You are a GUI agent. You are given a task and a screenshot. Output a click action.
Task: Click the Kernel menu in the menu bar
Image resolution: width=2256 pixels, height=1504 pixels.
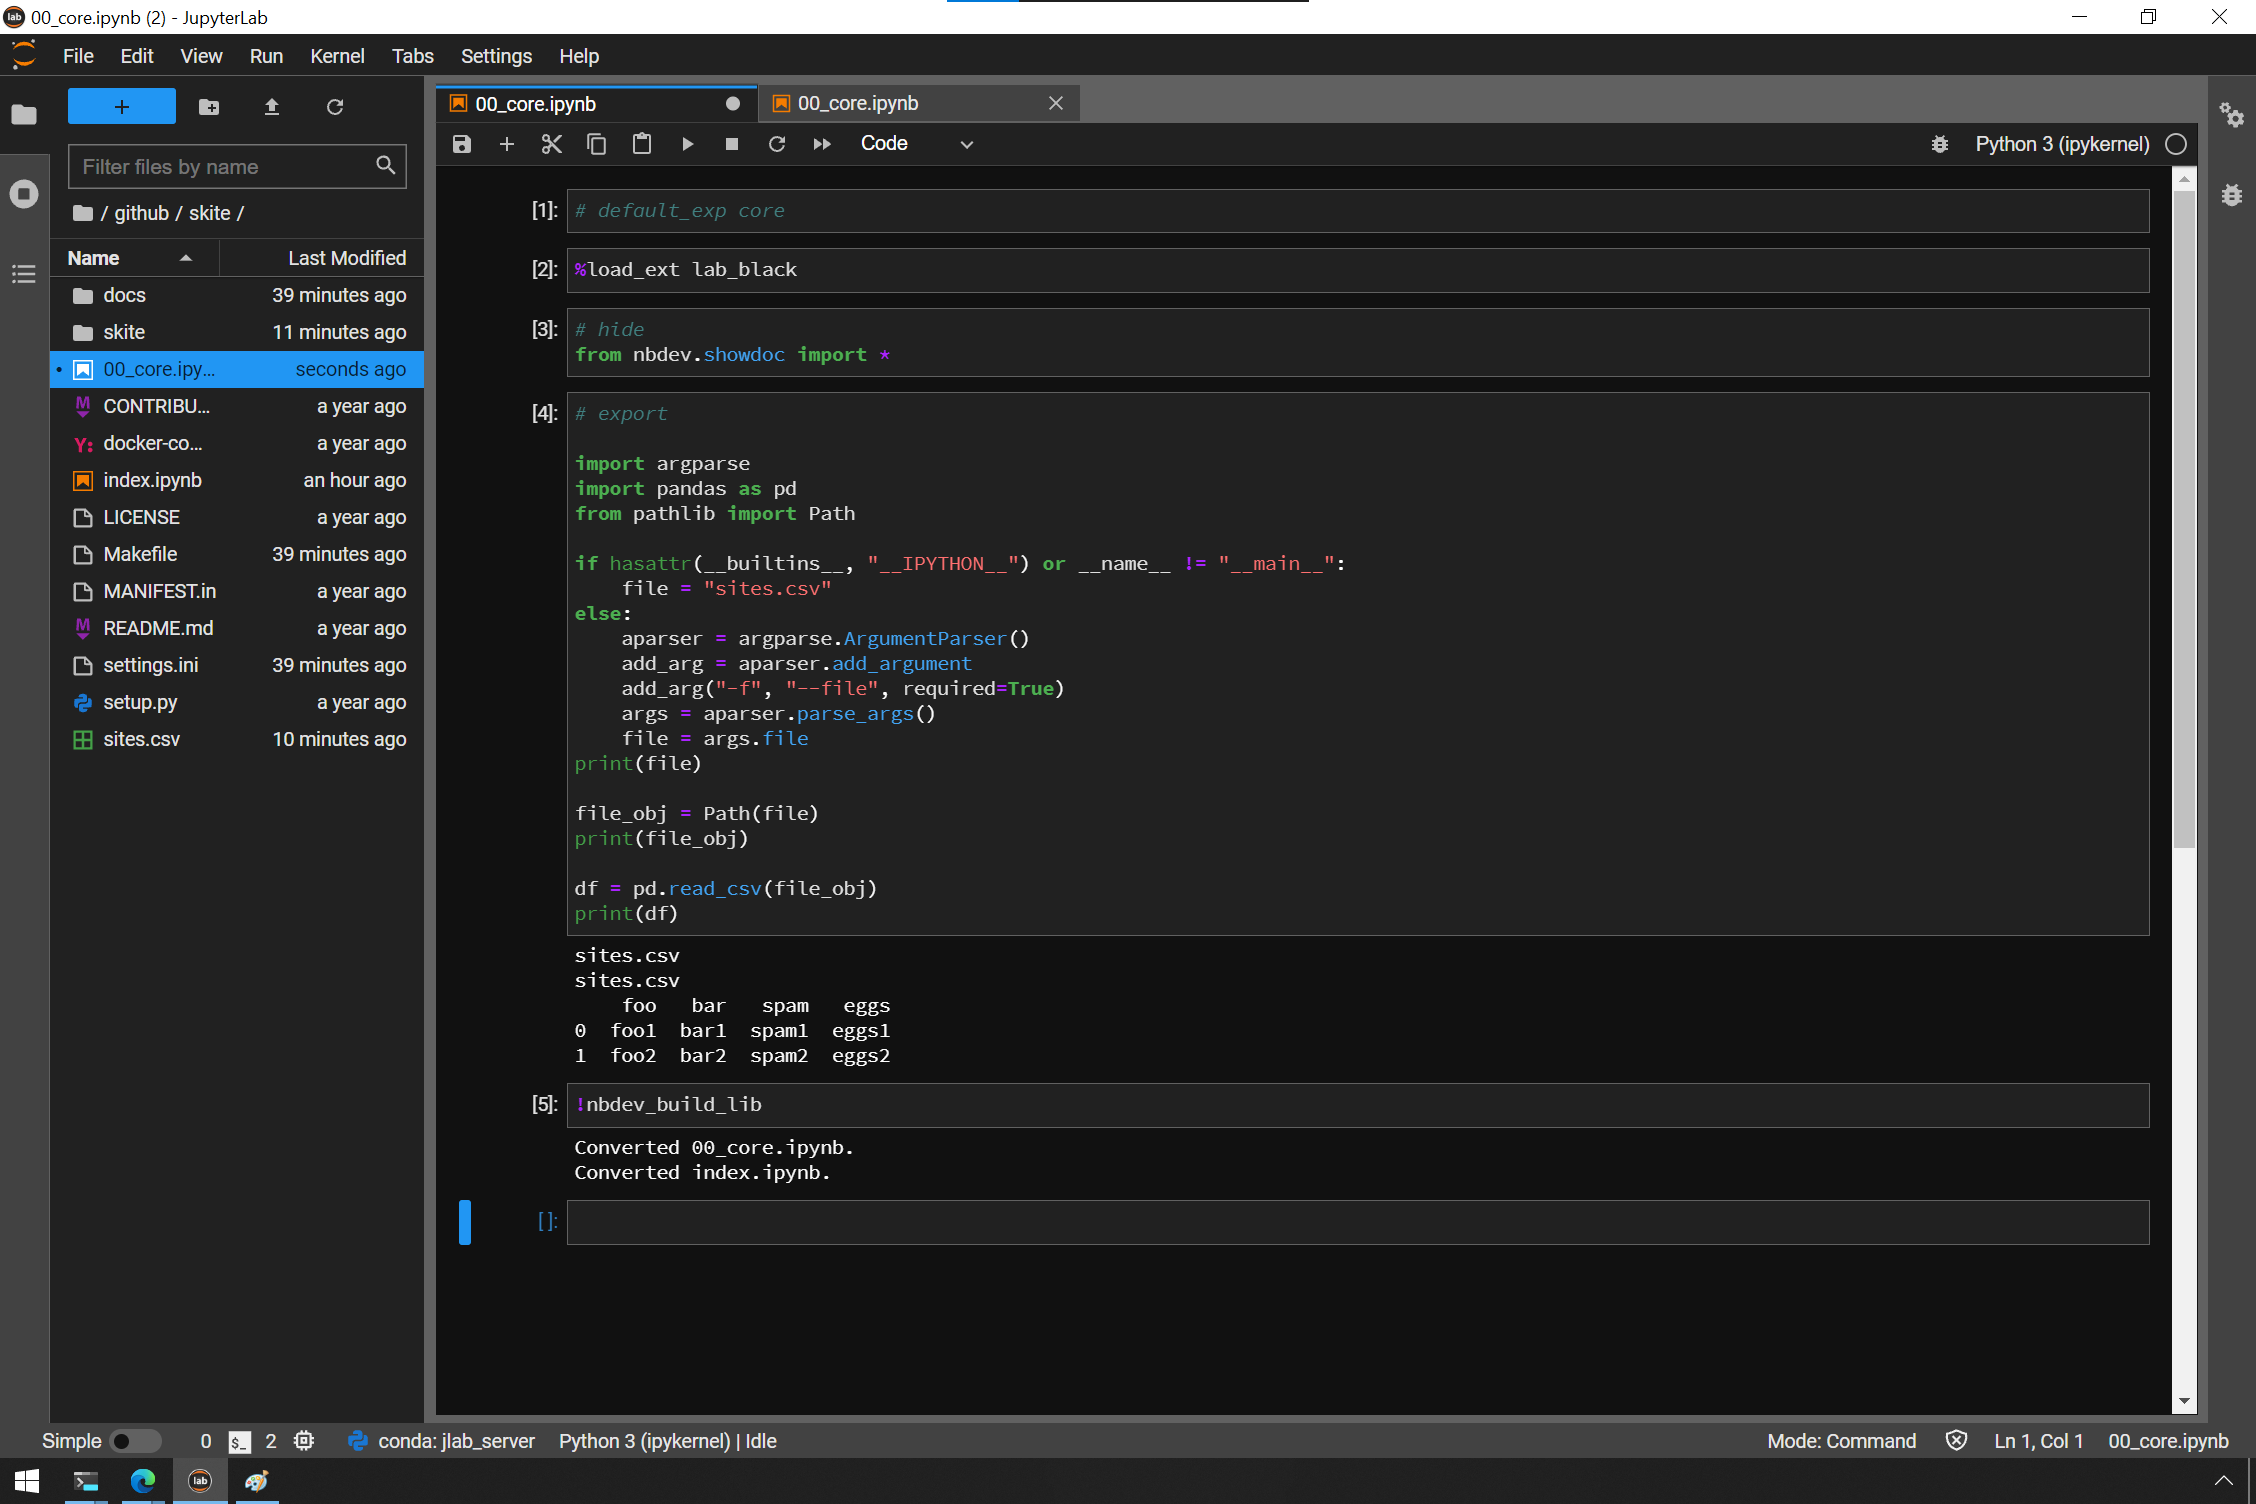336,55
